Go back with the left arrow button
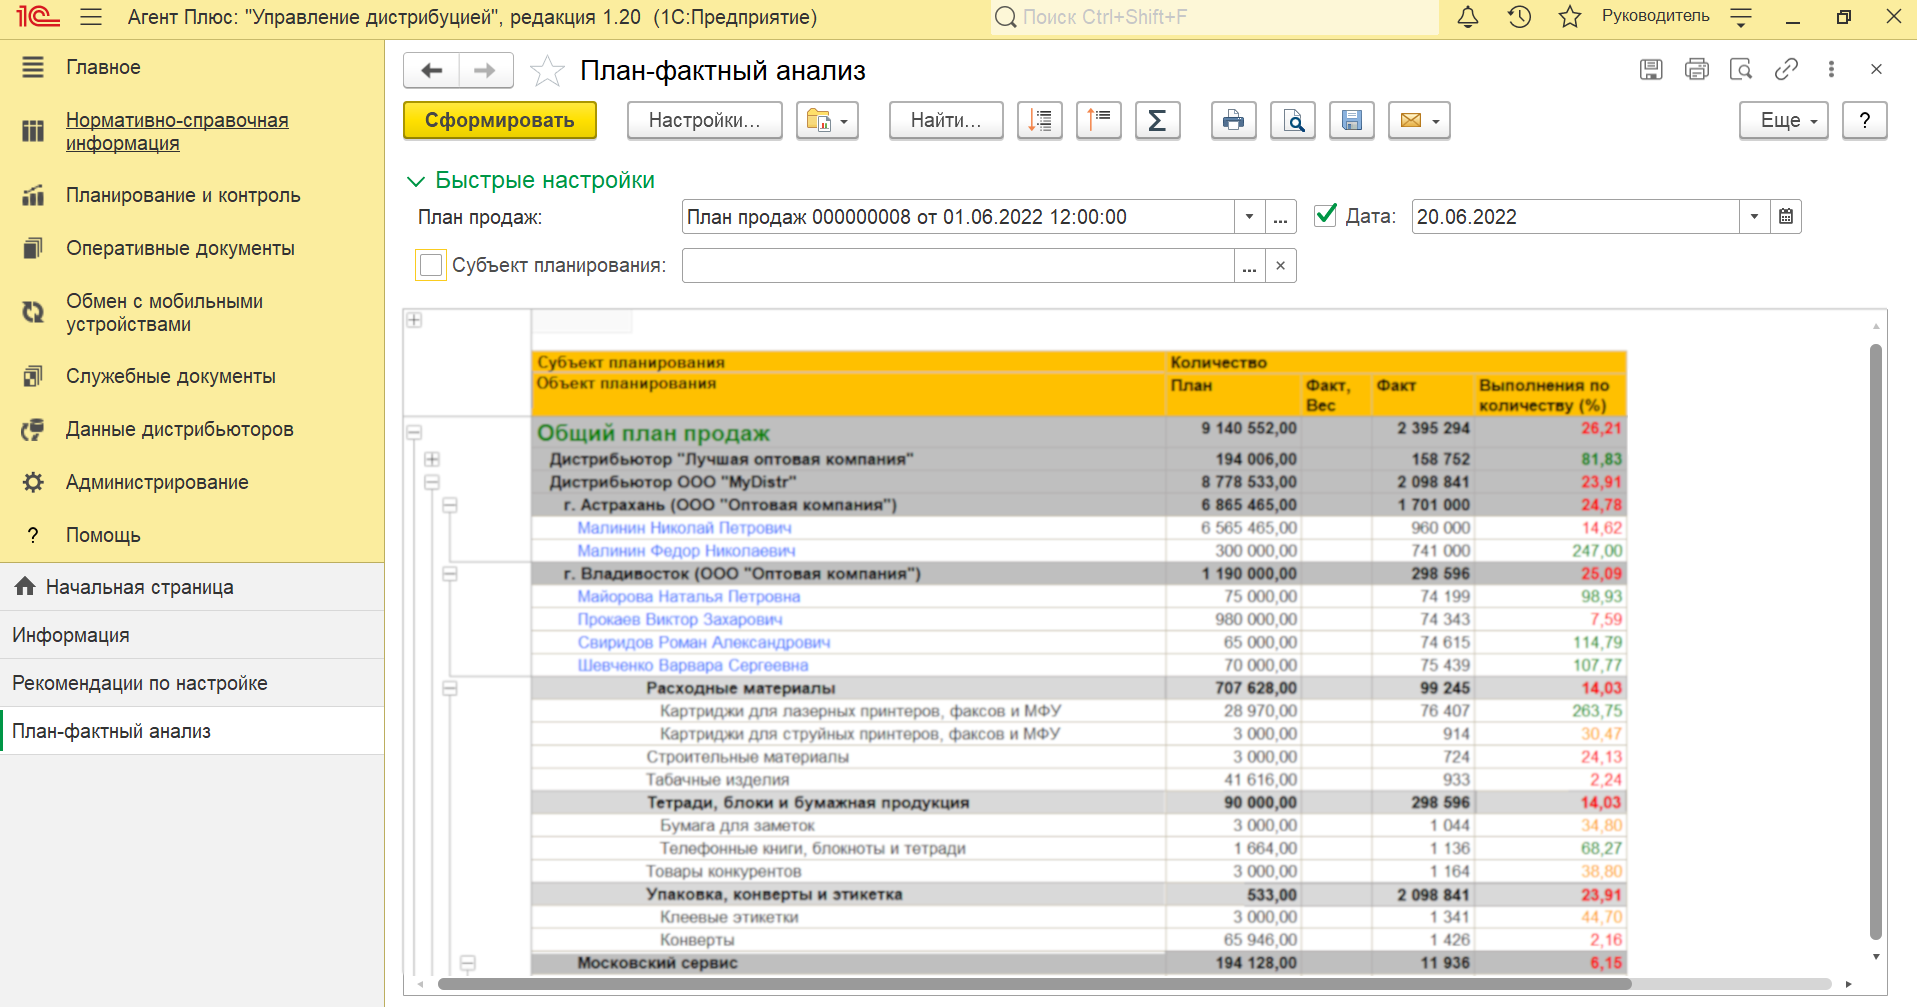 (x=431, y=70)
